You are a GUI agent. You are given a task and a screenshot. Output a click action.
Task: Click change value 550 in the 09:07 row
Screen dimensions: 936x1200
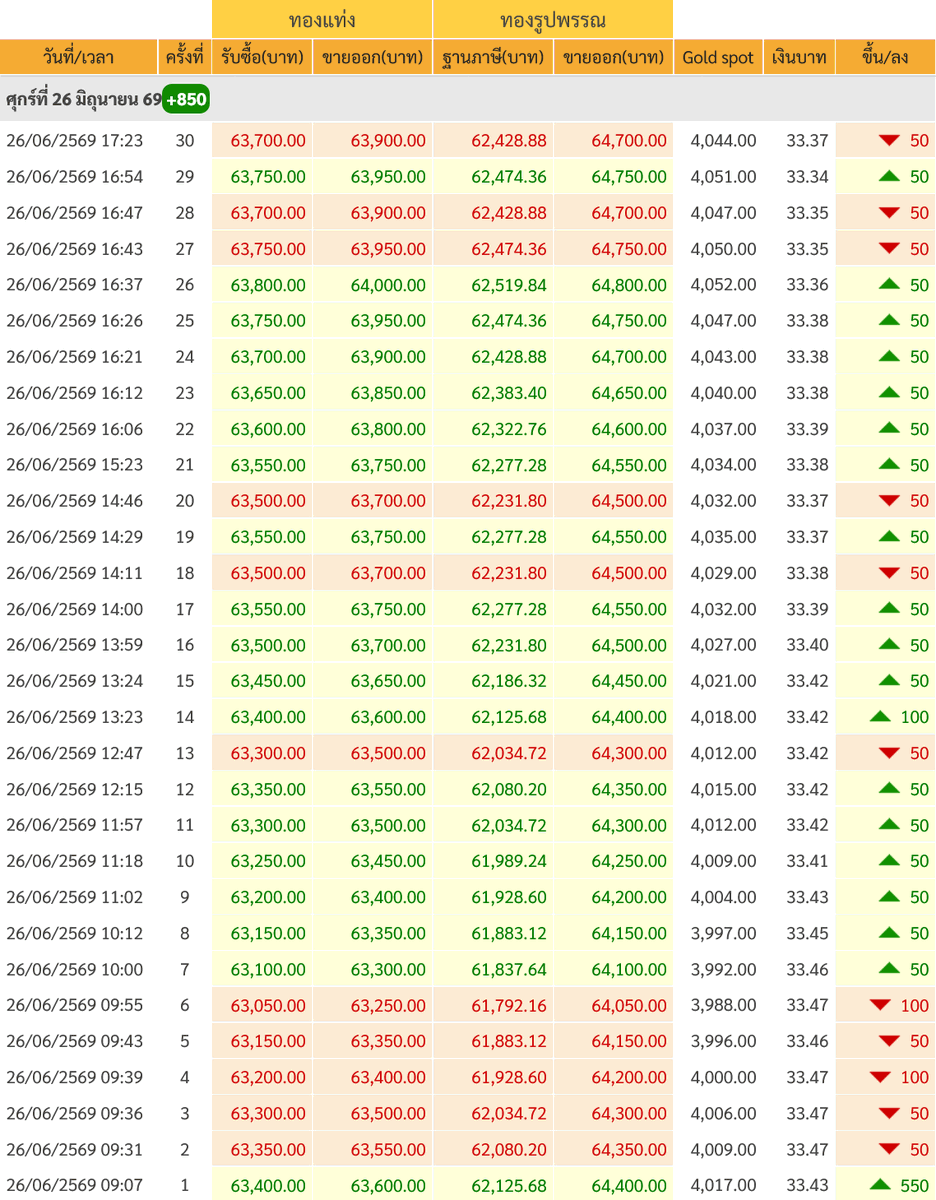pyautogui.click(x=914, y=1185)
